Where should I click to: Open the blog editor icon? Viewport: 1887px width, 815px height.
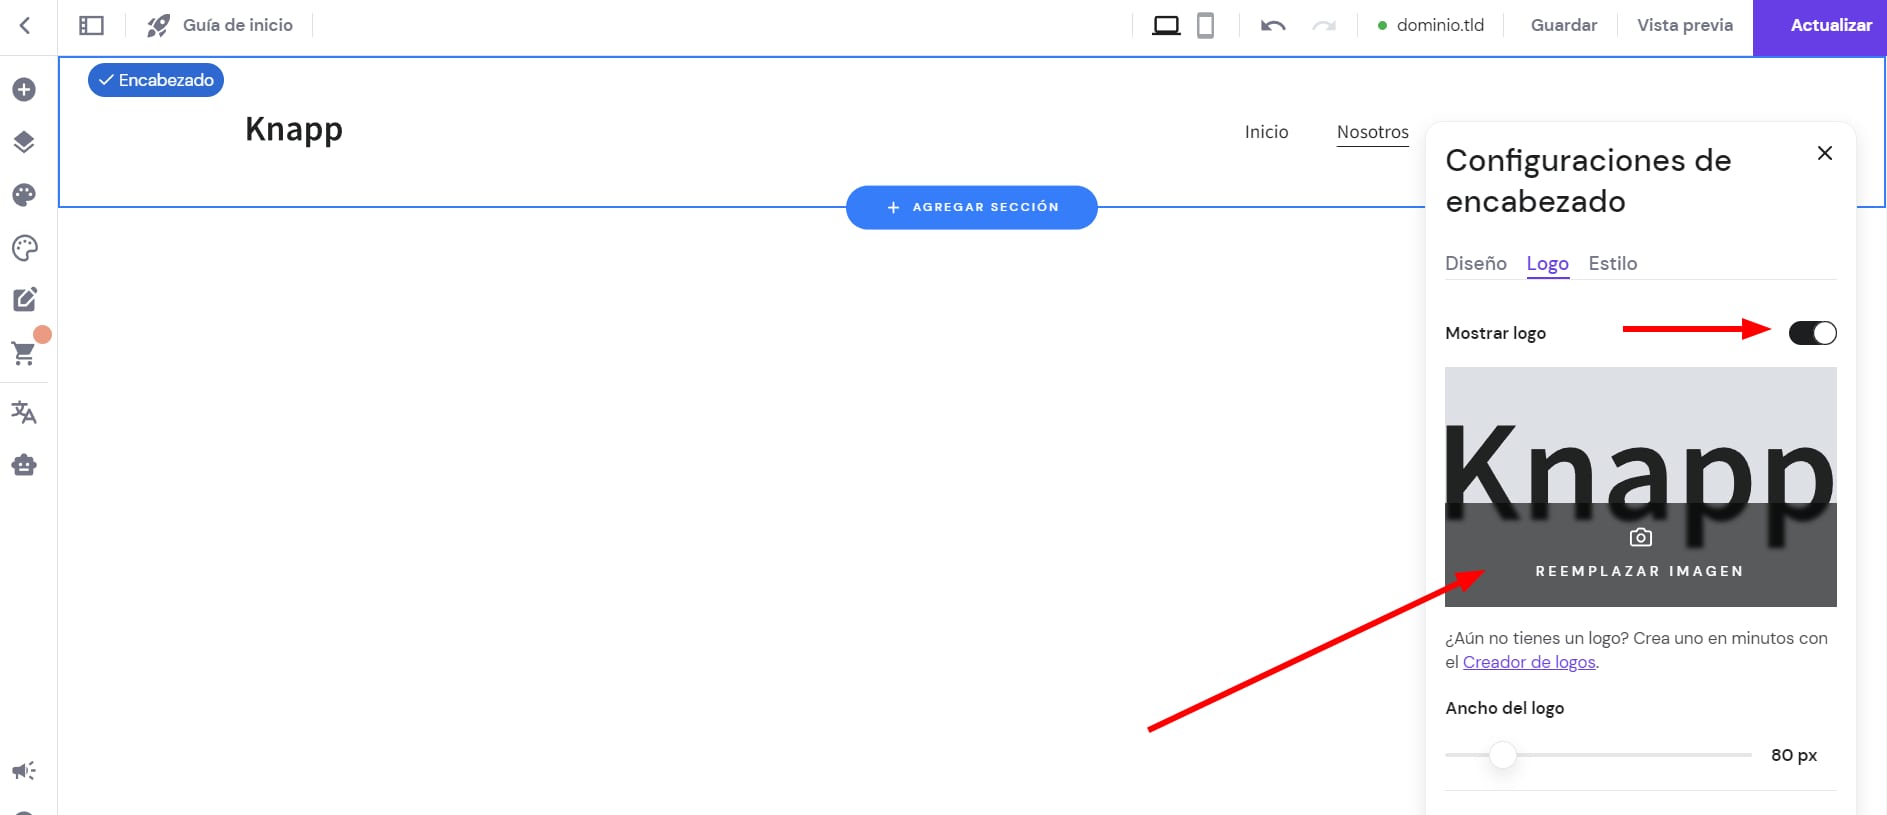pyautogui.click(x=24, y=299)
